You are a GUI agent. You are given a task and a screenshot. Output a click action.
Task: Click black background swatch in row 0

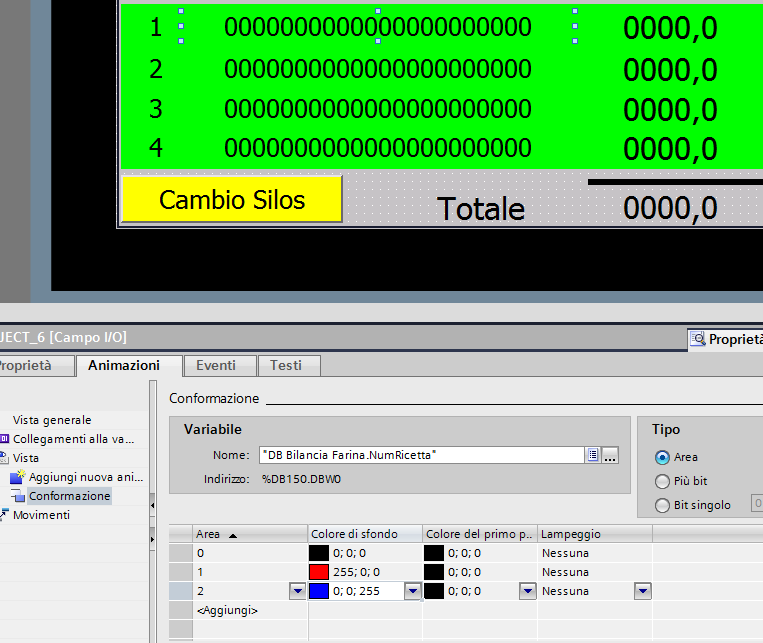coord(319,553)
